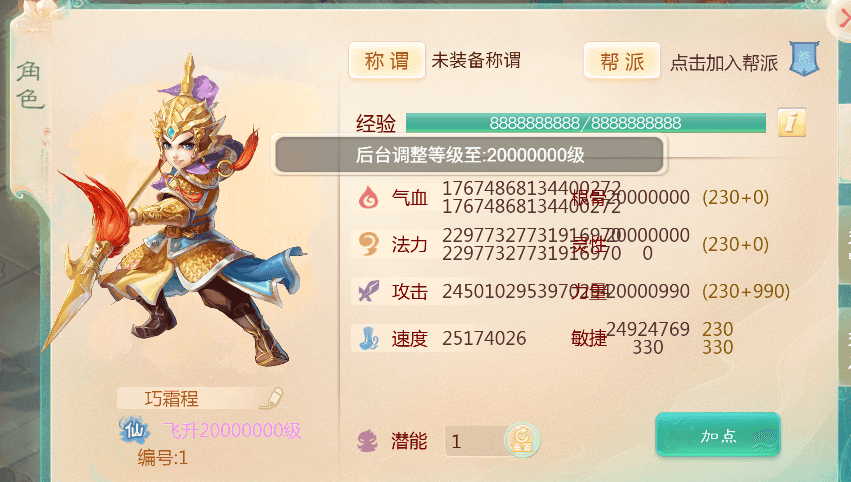This screenshot has height=482, width=851.
Task: Click the blue guild banner icon
Action: point(804,59)
